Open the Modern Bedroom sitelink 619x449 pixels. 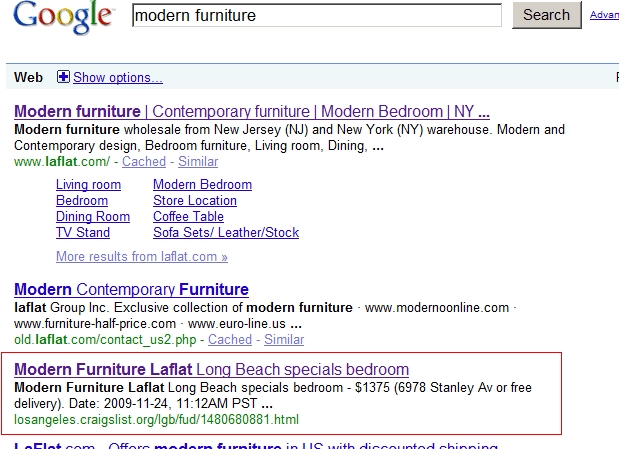point(203,185)
